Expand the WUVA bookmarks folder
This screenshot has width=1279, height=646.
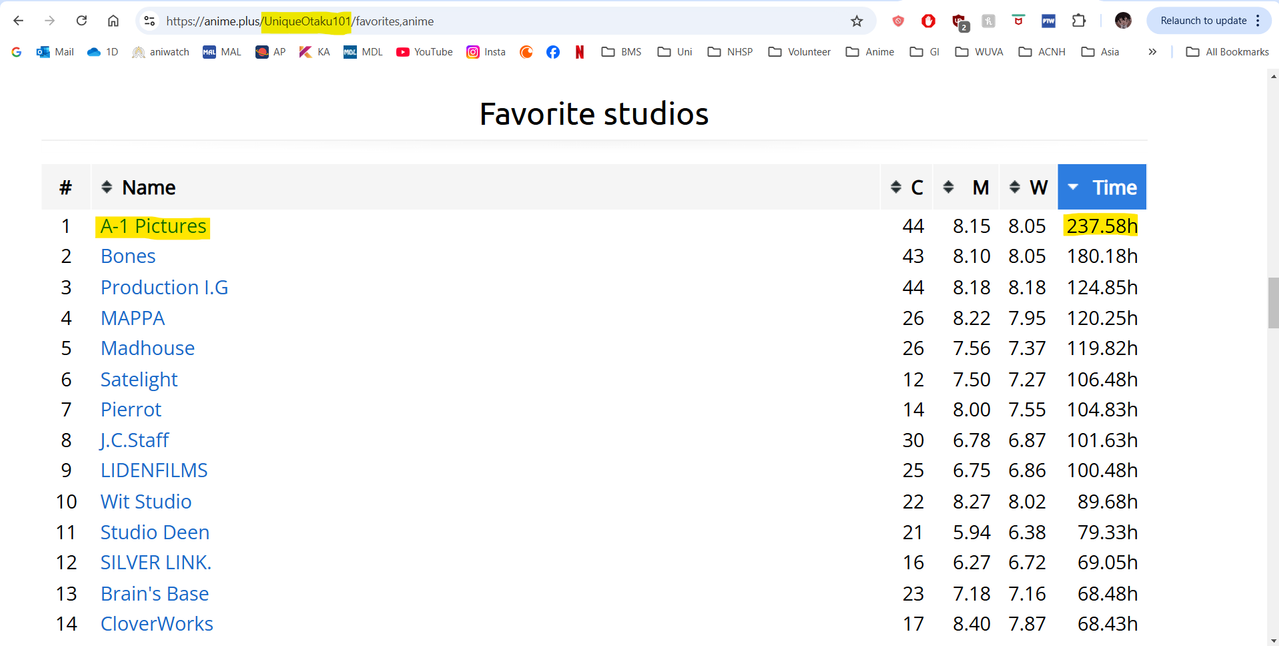(979, 52)
